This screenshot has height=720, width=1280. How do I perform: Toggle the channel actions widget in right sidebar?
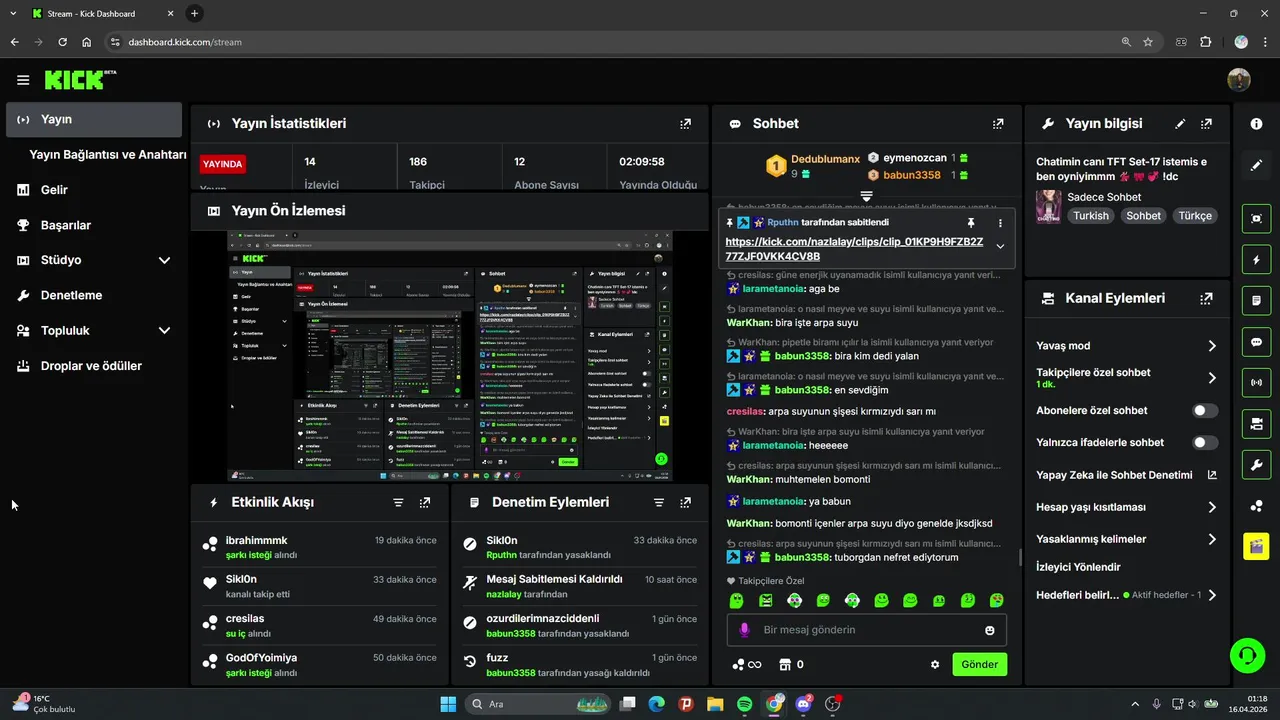[1256, 424]
